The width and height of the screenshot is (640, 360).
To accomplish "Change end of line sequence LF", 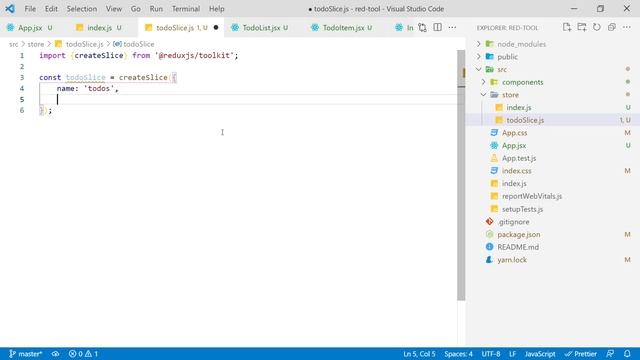I will tap(512, 354).
